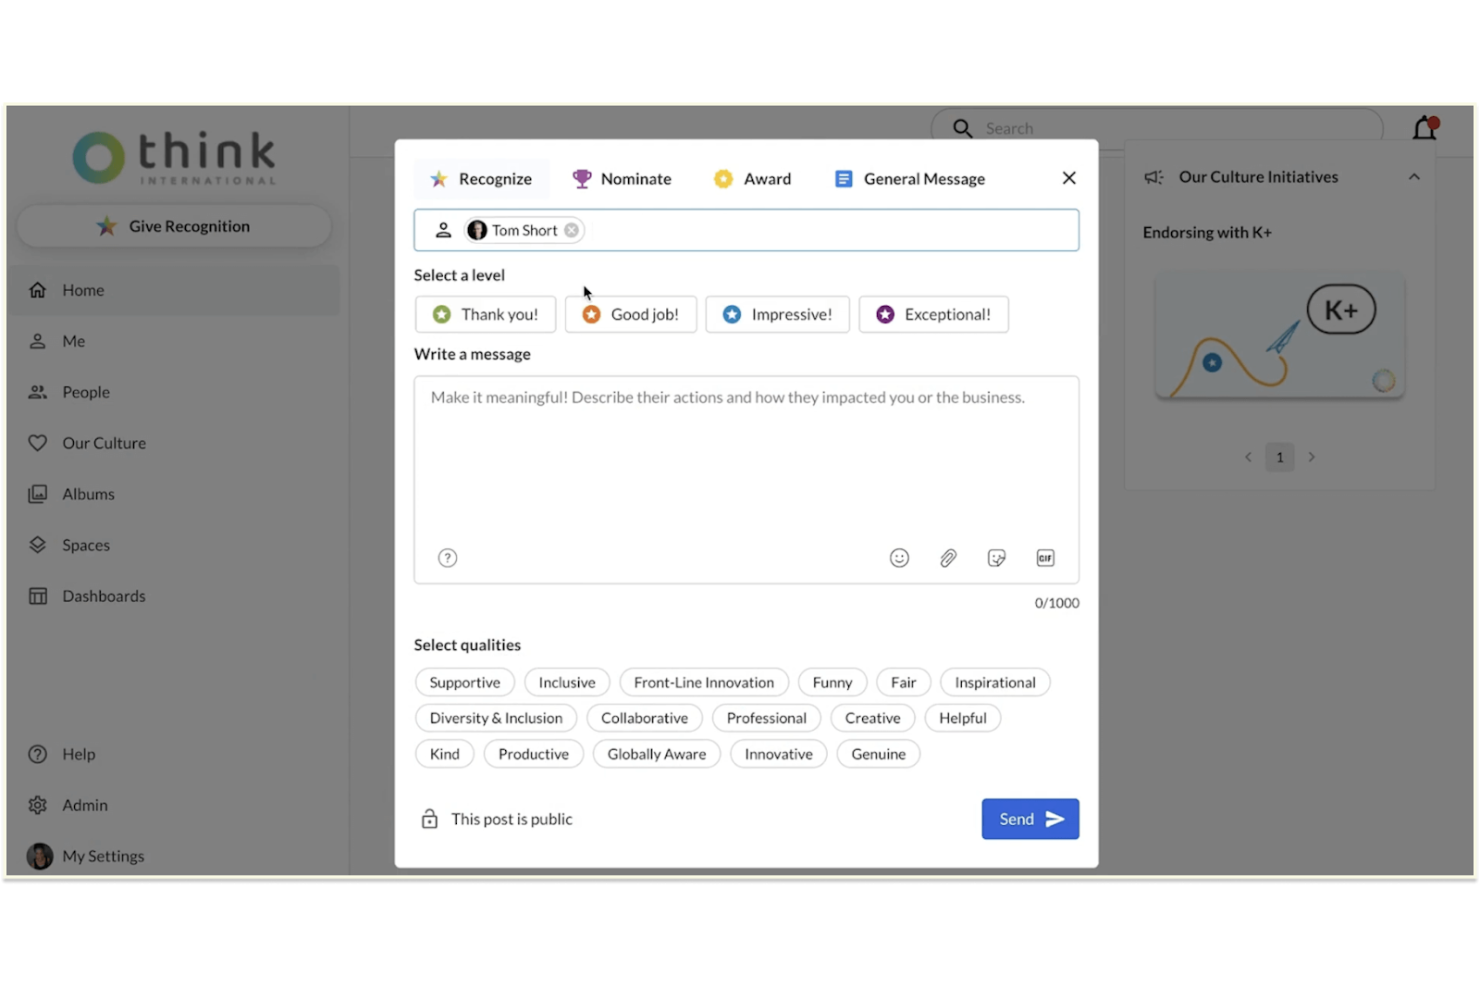Toggle the Fair quality
The image size is (1480, 987).
tap(903, 682)
